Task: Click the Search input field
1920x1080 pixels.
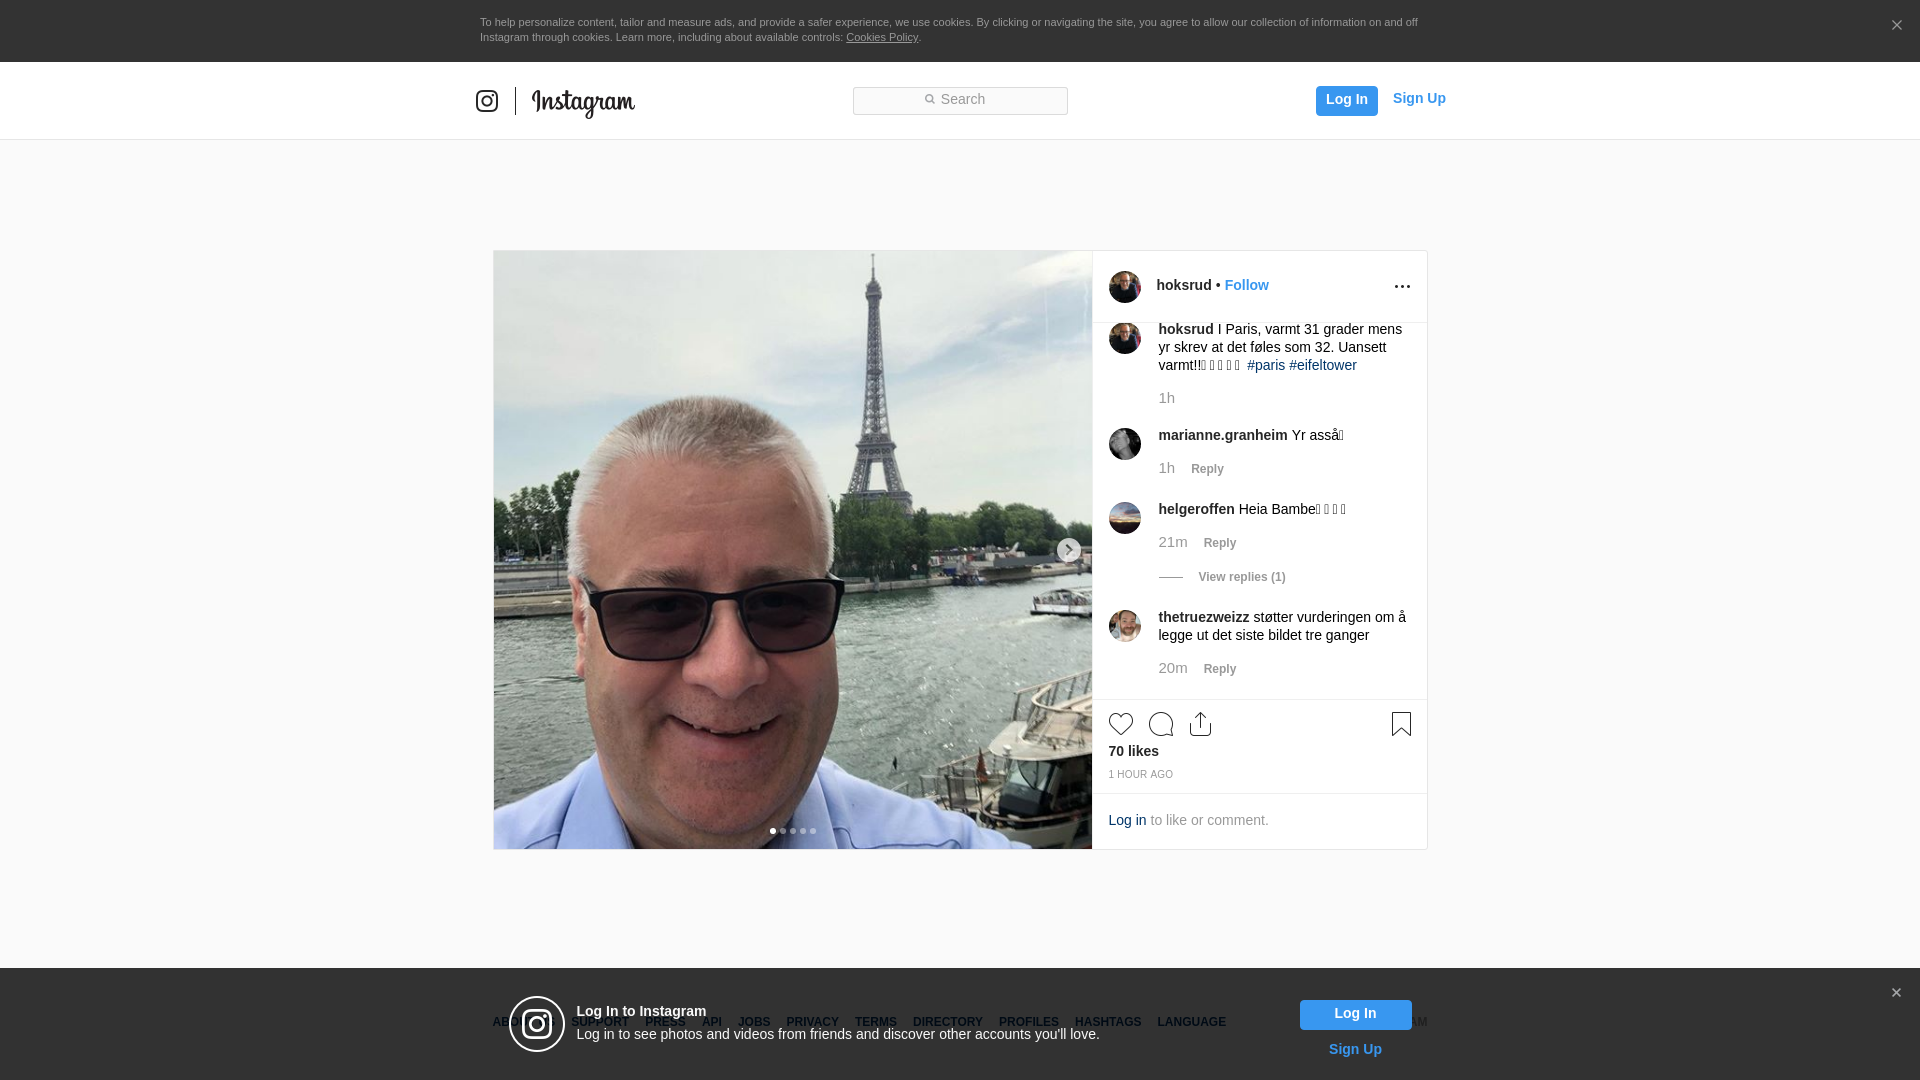Action: [x=960, y=100]
